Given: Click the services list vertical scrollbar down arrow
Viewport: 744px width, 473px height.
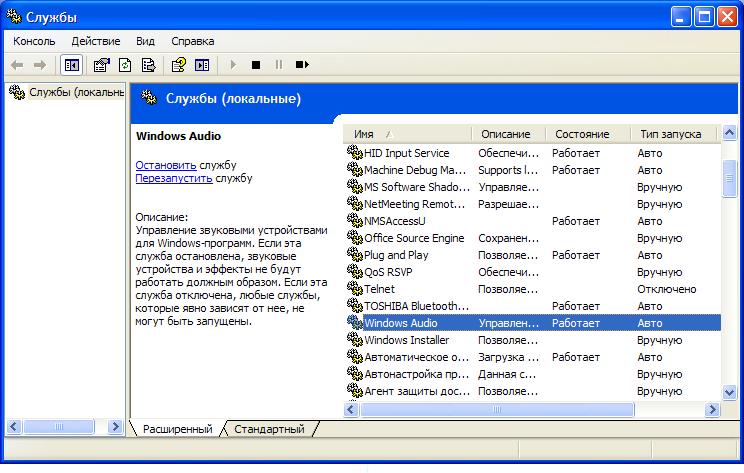Looking at the screenshot, I should pyautogui.click(x=729, y=392).
